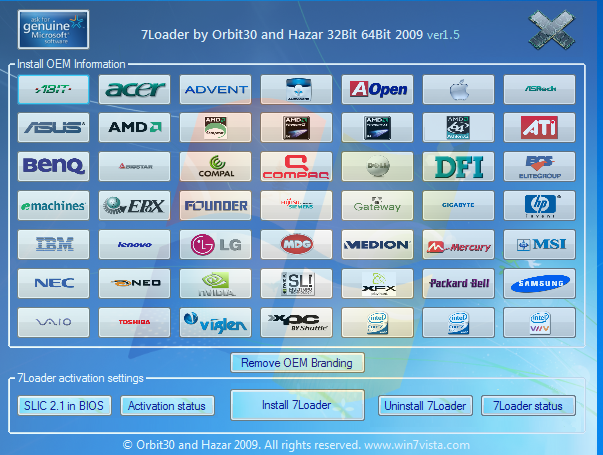The width and height of the screenshot is (603, 455).
Task: Click the genuine Microsoft software badge
Action: (53, 30)
